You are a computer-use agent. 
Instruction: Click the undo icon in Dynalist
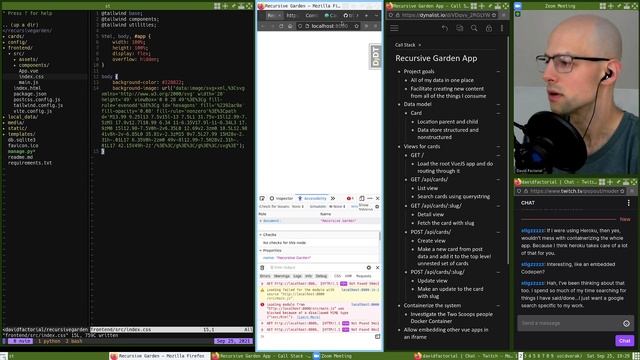click(445, 28)
